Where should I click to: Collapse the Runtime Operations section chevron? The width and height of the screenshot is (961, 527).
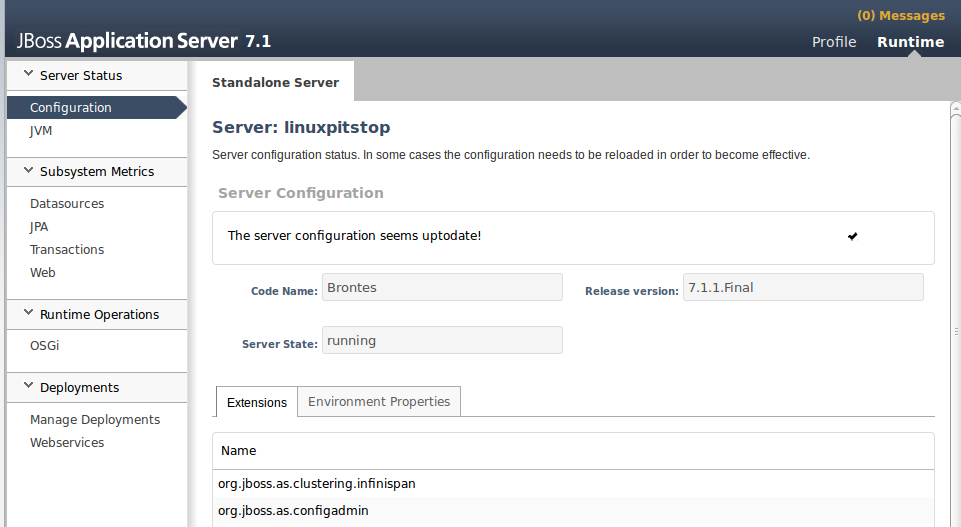pos(28,313)
